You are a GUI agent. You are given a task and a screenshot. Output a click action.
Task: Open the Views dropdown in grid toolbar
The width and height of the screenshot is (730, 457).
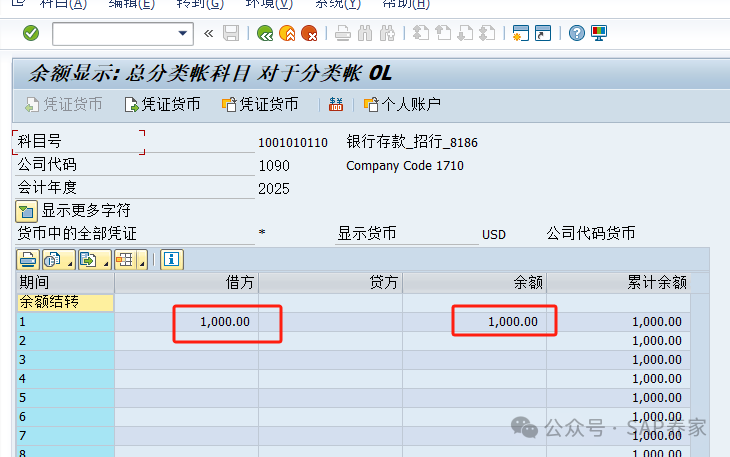pyautogui.click(x=58, y=260)
